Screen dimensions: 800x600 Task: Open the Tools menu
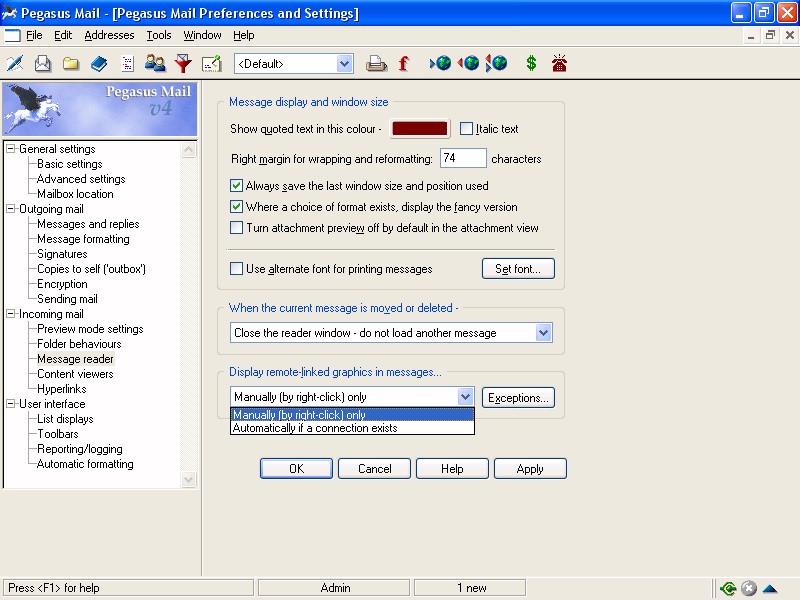point(159,35)
